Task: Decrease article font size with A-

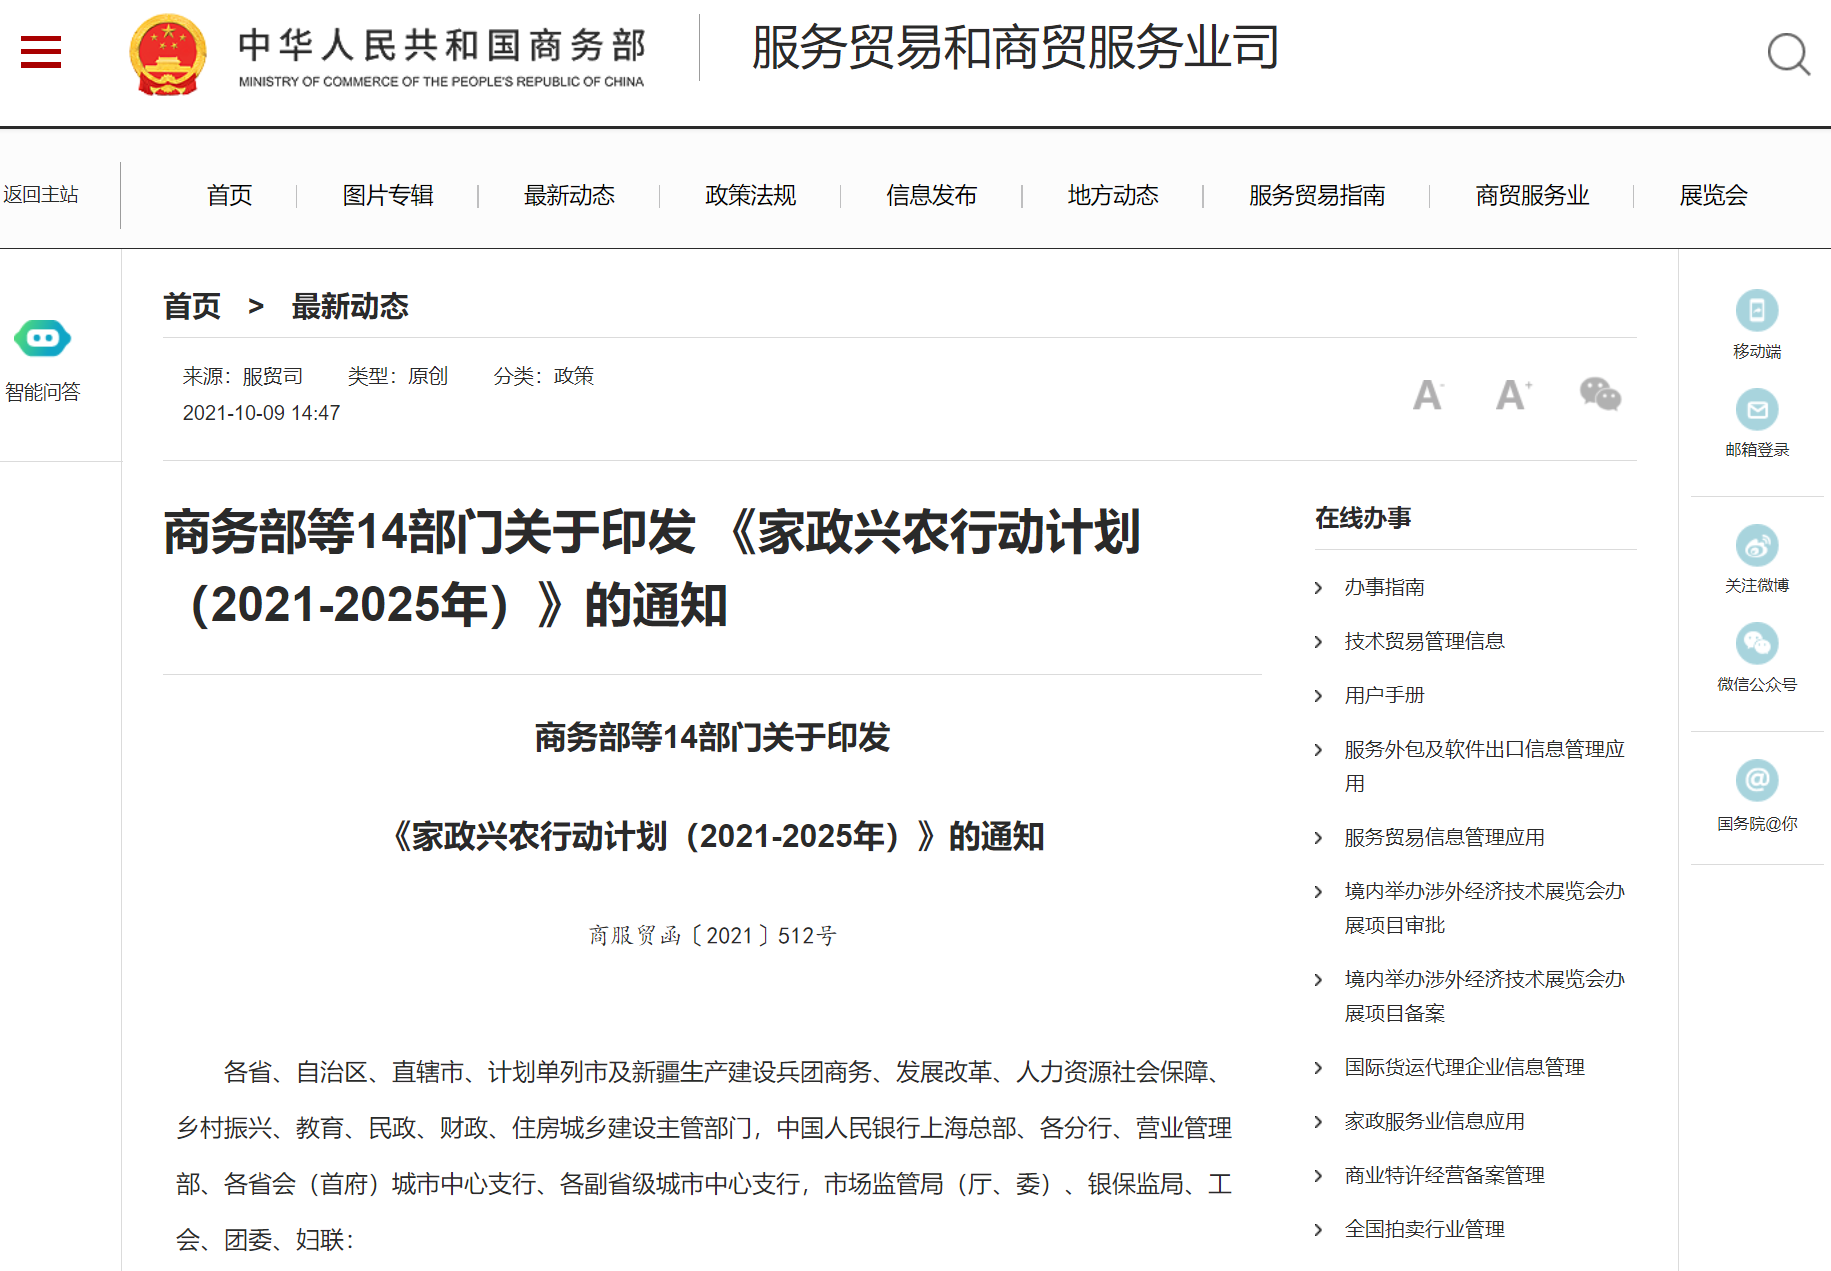Action: pyautogui.click(x=1427, y=395)
